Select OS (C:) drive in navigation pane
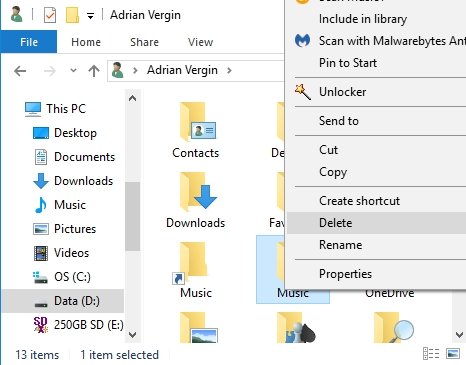Image resolution: width=466 pixels, height=365 pixels. [62, 277]
